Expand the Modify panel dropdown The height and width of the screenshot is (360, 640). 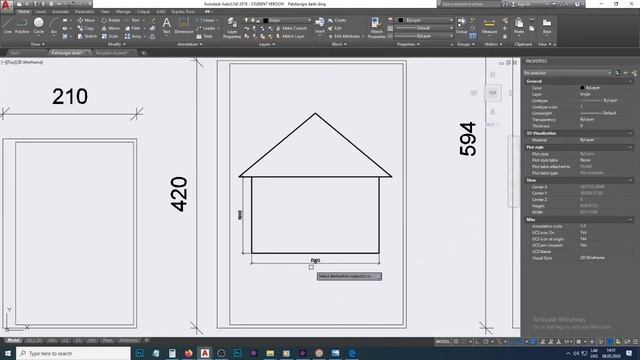116,44
